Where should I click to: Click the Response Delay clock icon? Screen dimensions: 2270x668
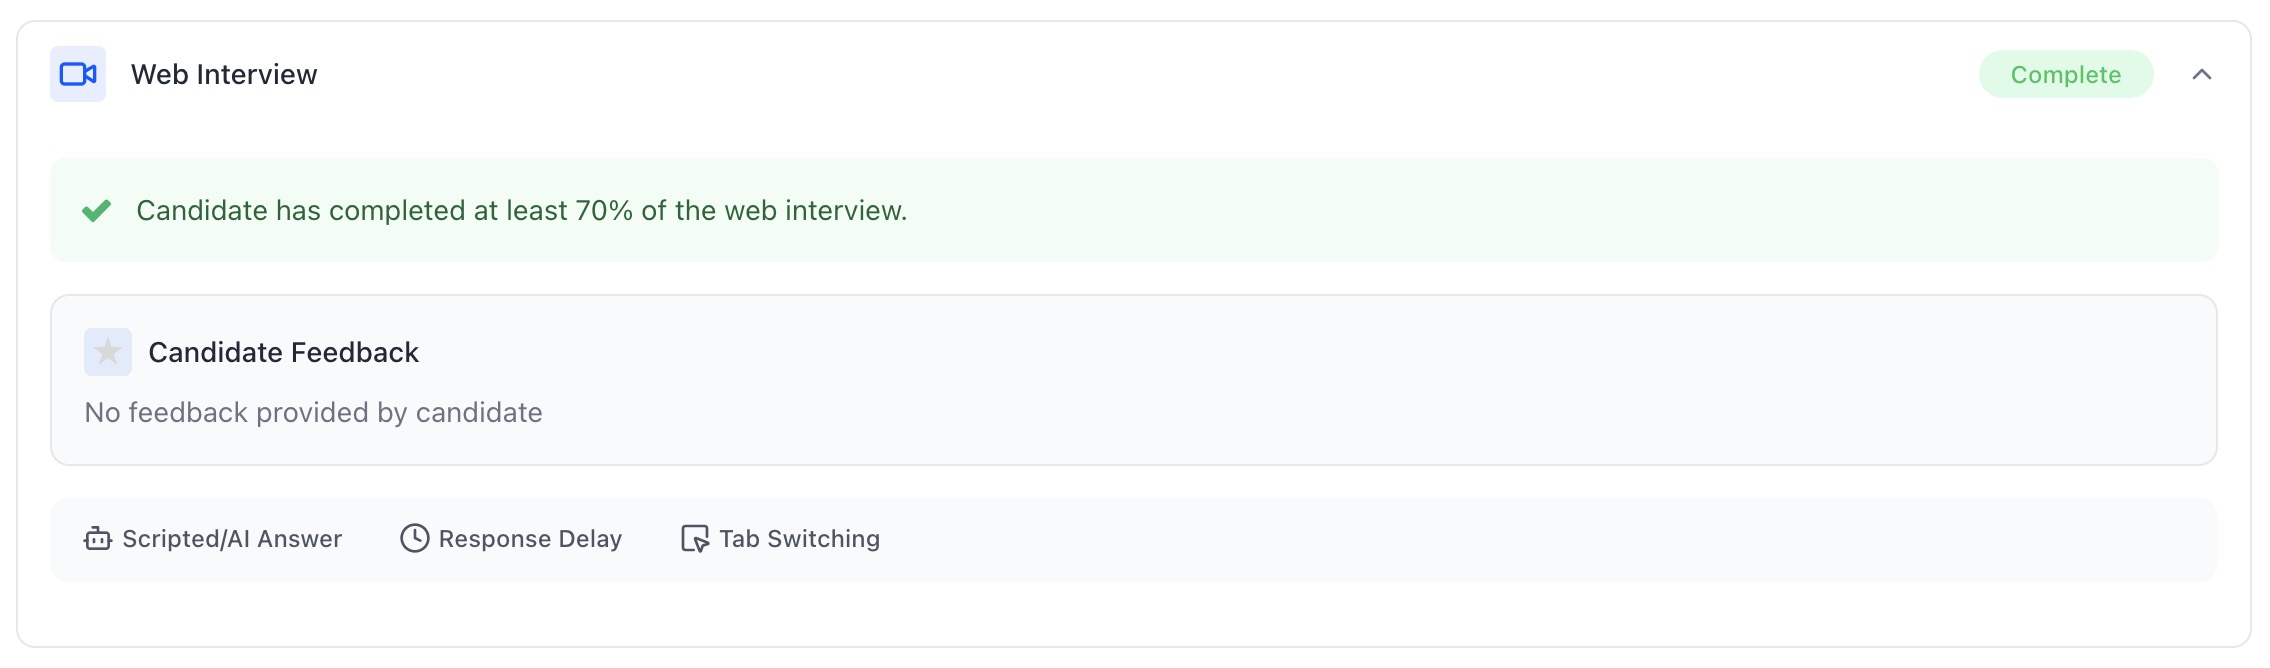coord(414,539)
